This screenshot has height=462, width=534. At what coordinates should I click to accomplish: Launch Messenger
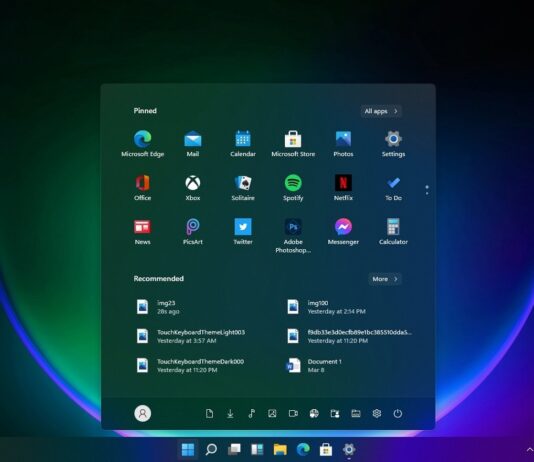coord(343,232)
